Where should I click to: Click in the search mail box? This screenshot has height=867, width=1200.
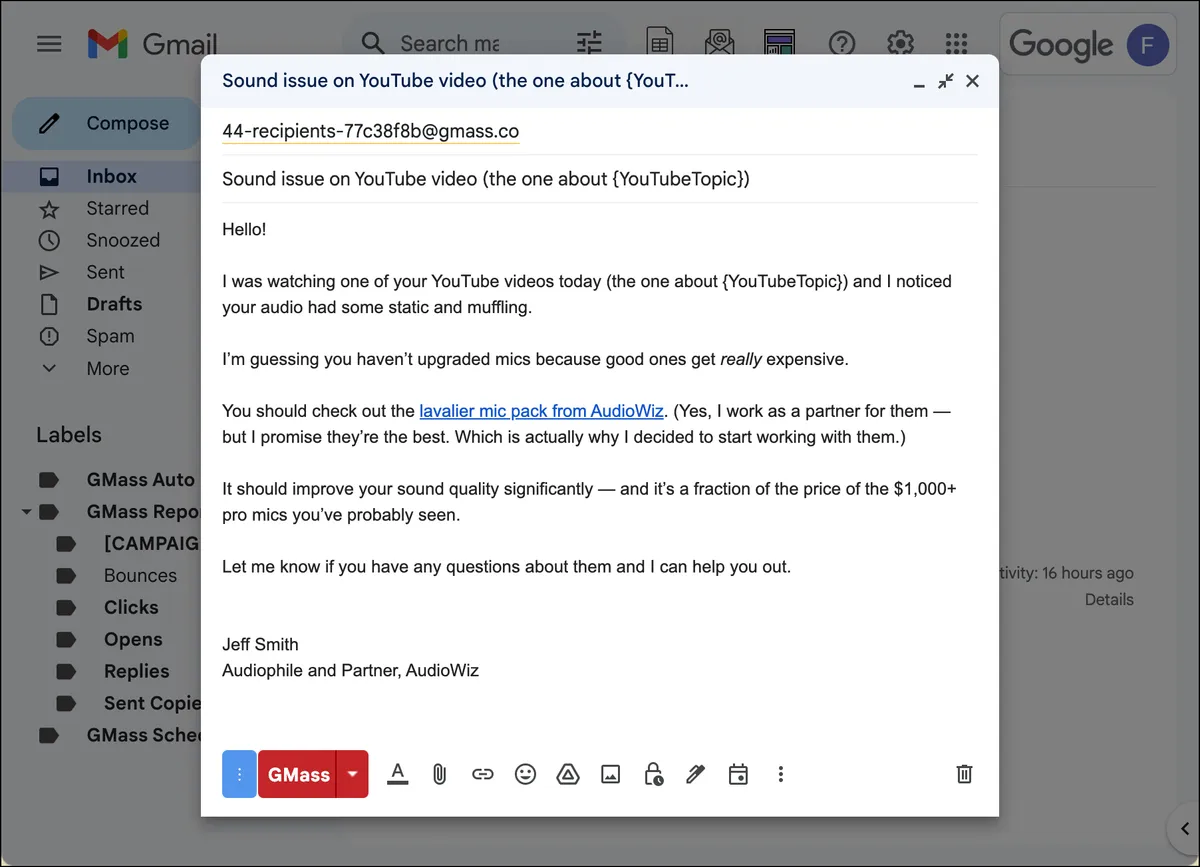[x=449, y=44]
